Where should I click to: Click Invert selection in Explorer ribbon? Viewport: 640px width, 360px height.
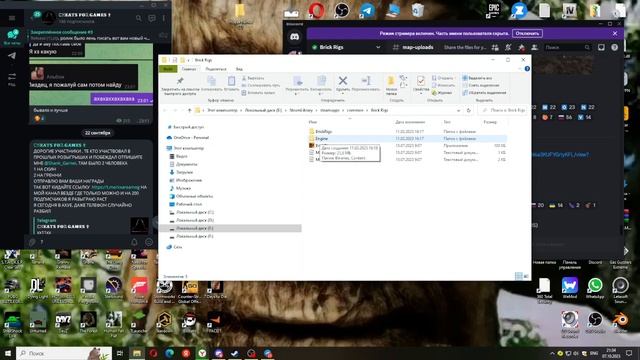click(x=484, y=93)
